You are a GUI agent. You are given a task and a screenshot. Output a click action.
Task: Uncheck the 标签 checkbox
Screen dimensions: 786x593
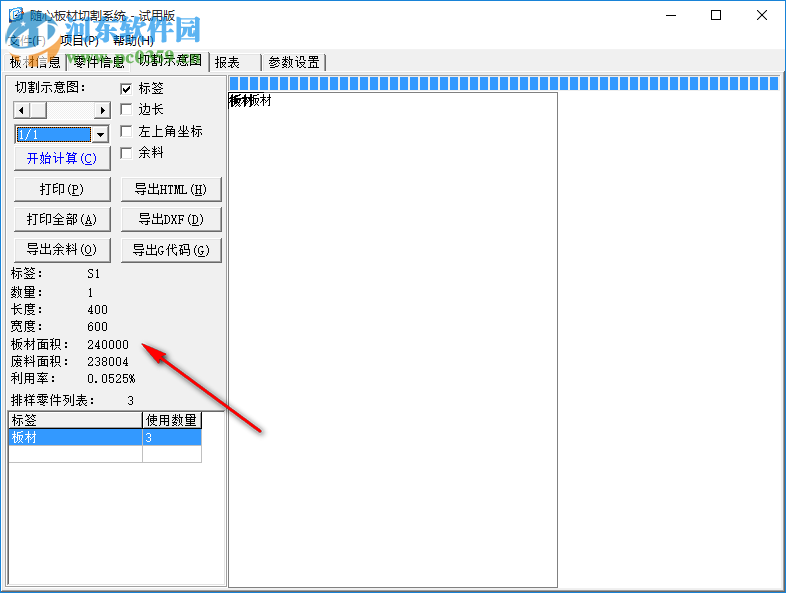coord(126,89)
